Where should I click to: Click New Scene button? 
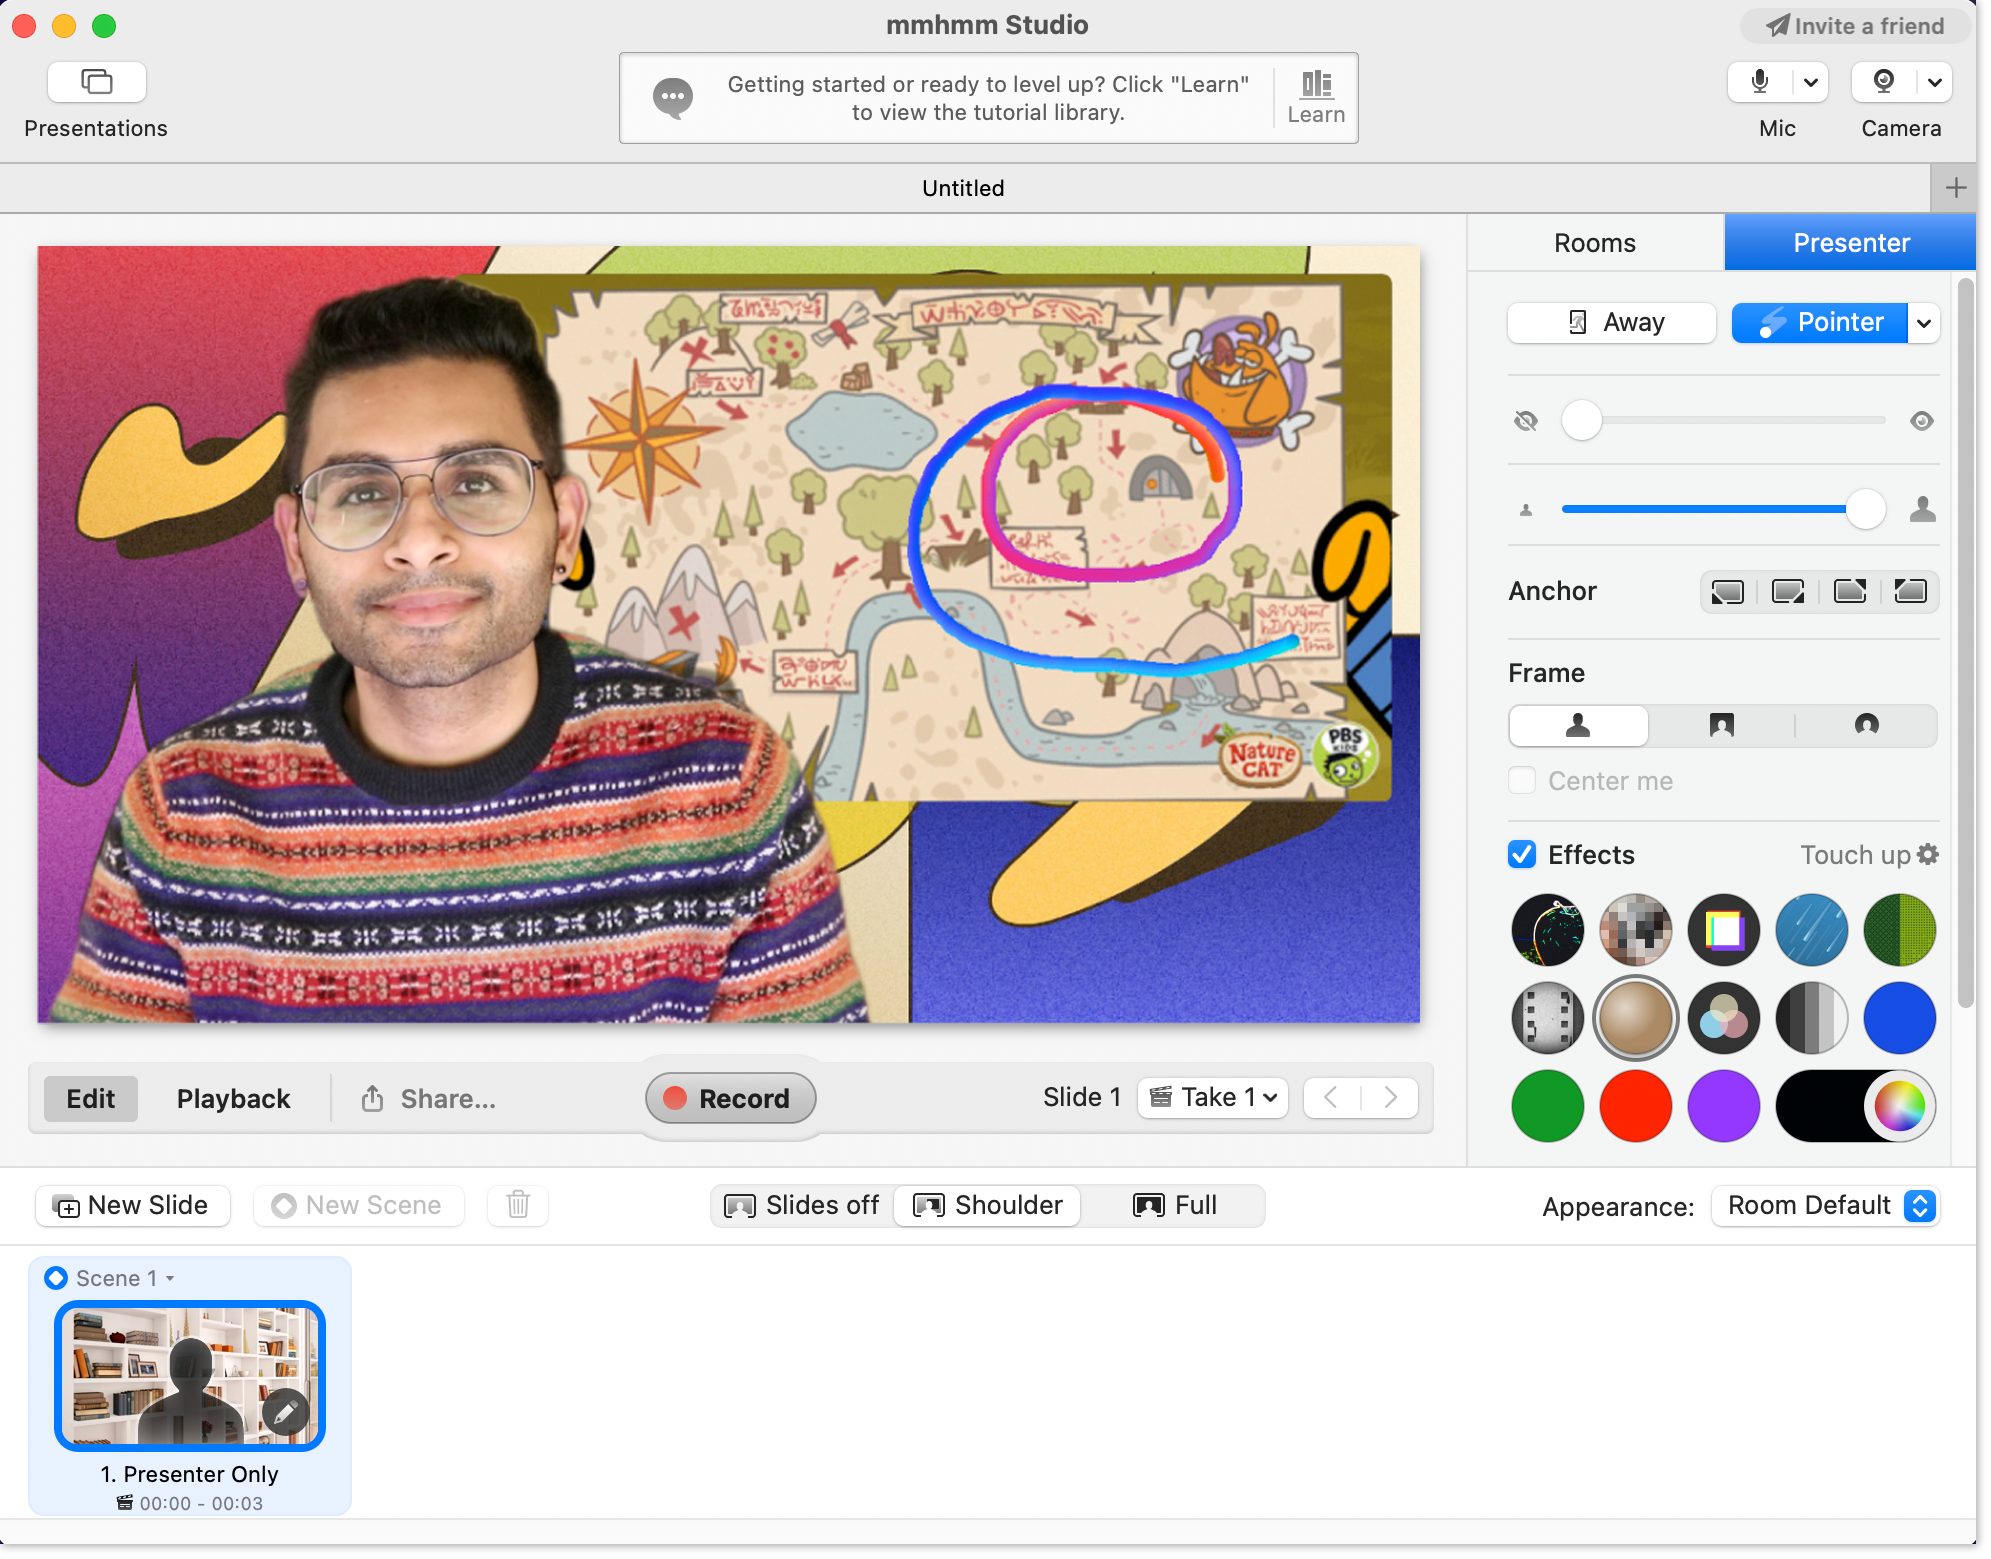pyautogui.click(x=358, y=1205)
